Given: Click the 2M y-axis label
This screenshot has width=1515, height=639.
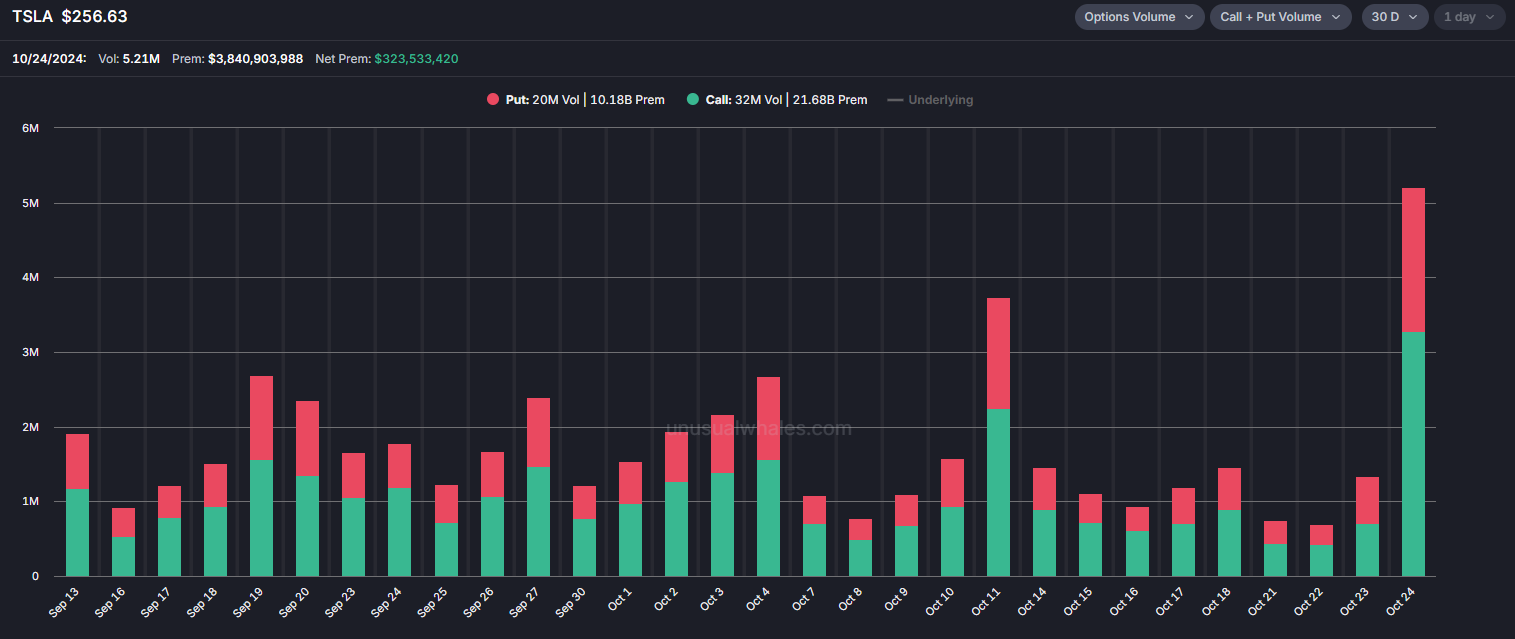Looking at the screenshot, I should [30, 427].
